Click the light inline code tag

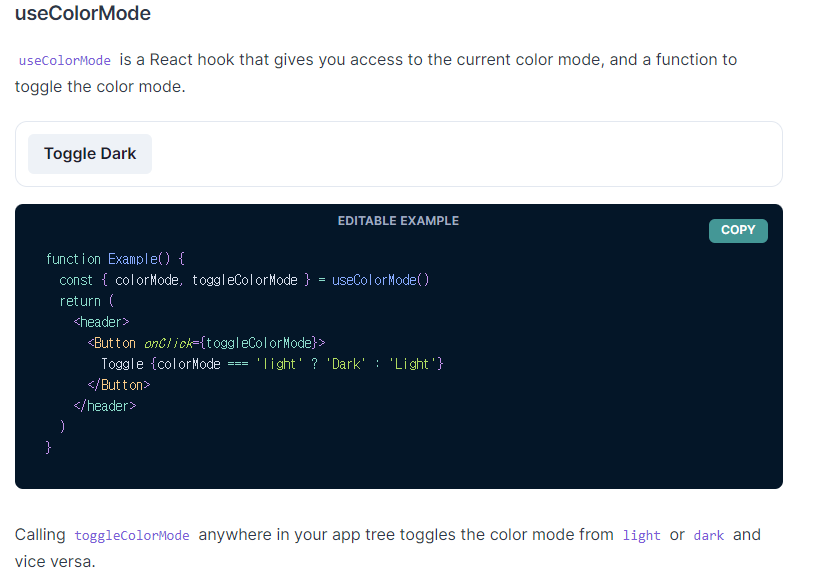(641, 535)
